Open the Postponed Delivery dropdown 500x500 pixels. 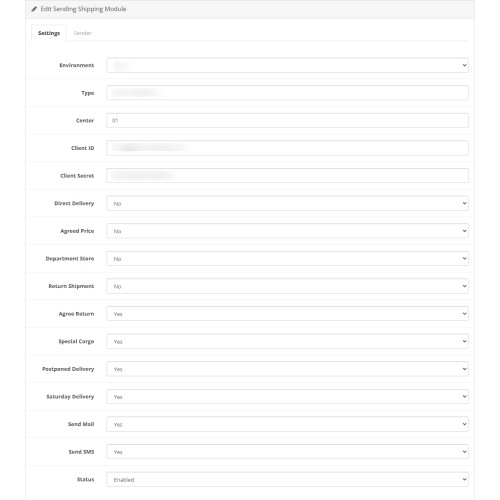(287, 369)
